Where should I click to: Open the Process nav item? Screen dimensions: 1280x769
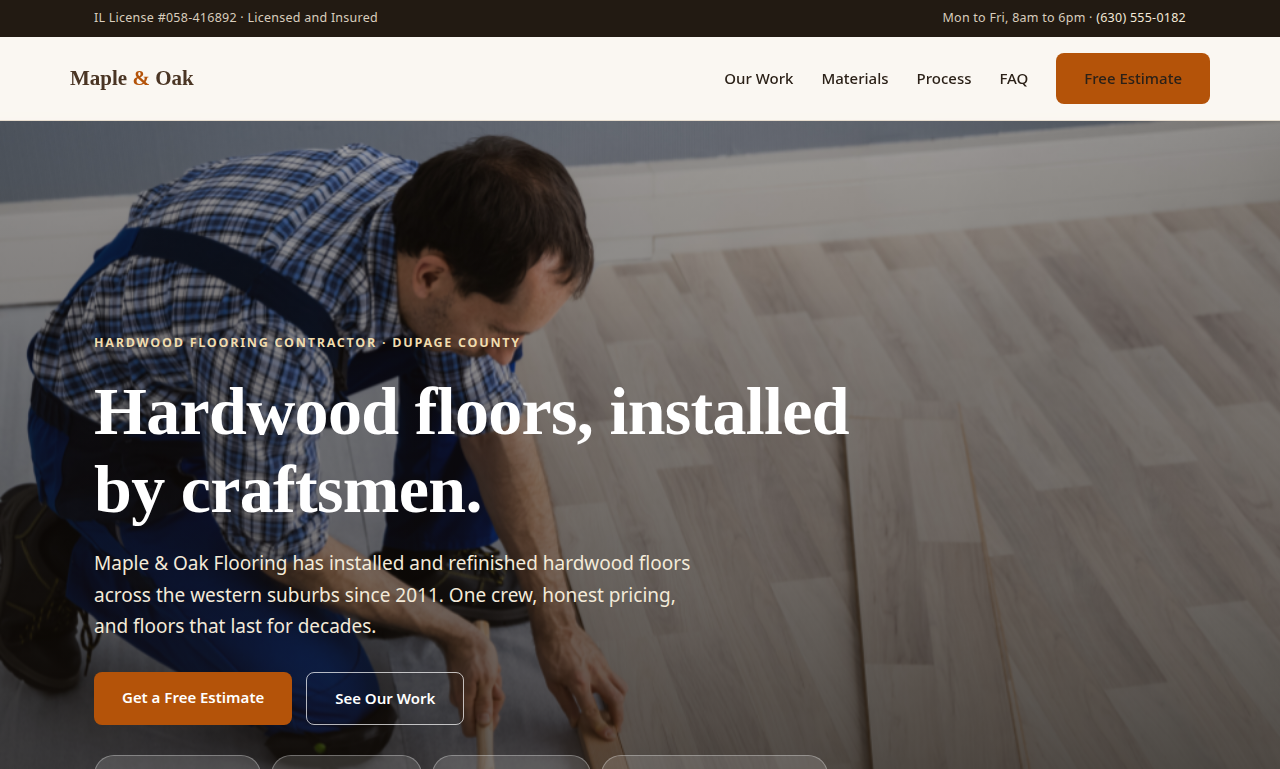944,79
